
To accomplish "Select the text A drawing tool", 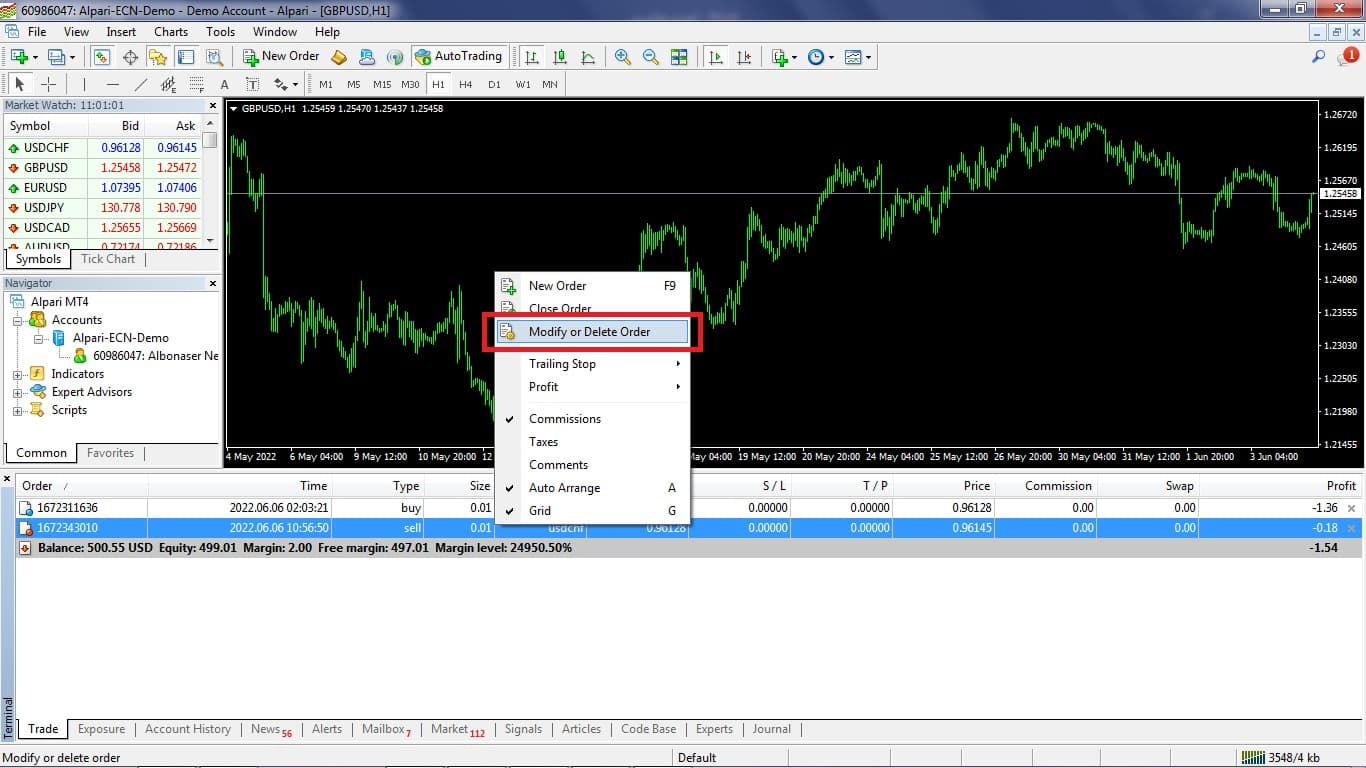I will coord(224,84).
